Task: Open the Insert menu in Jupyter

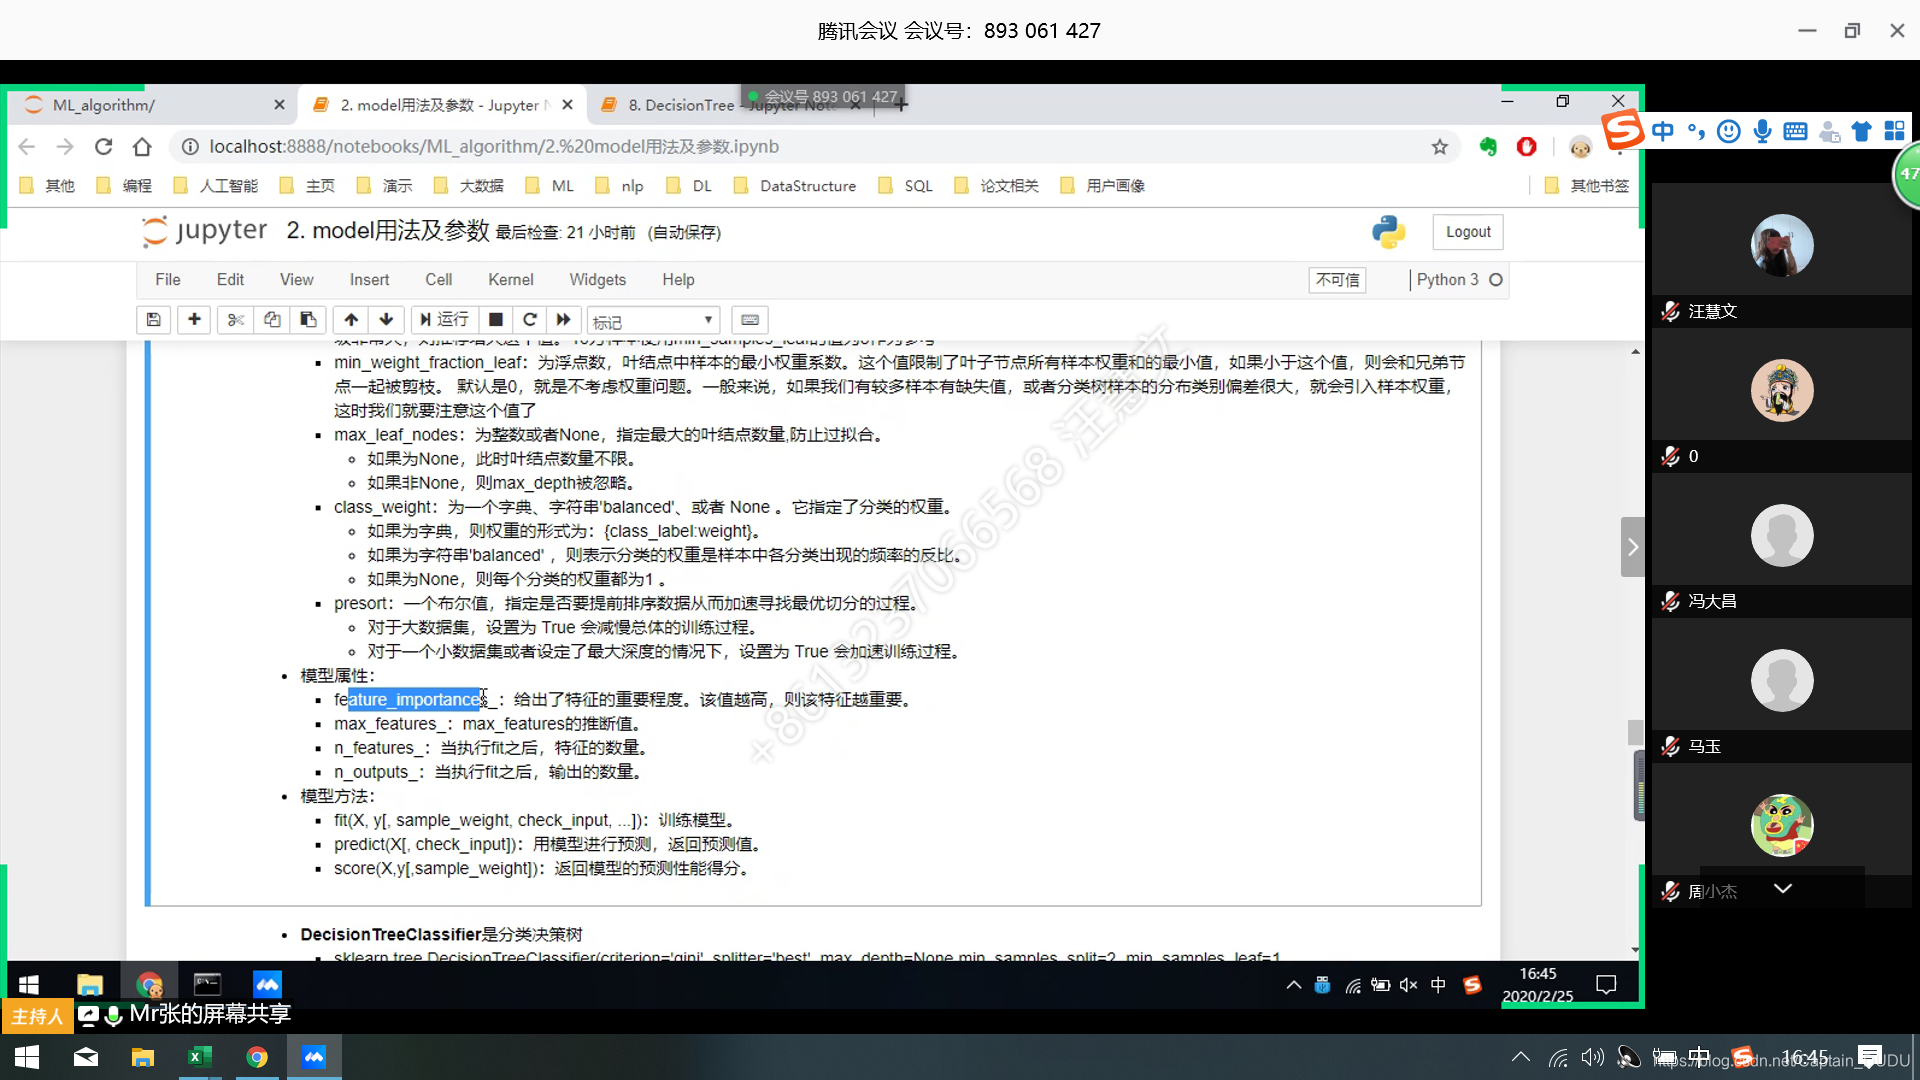Action: click(369, 280)
